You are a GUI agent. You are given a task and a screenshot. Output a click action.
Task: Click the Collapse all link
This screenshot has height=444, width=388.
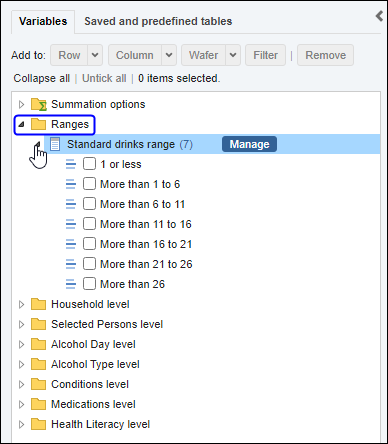click(x=42, y=78)
